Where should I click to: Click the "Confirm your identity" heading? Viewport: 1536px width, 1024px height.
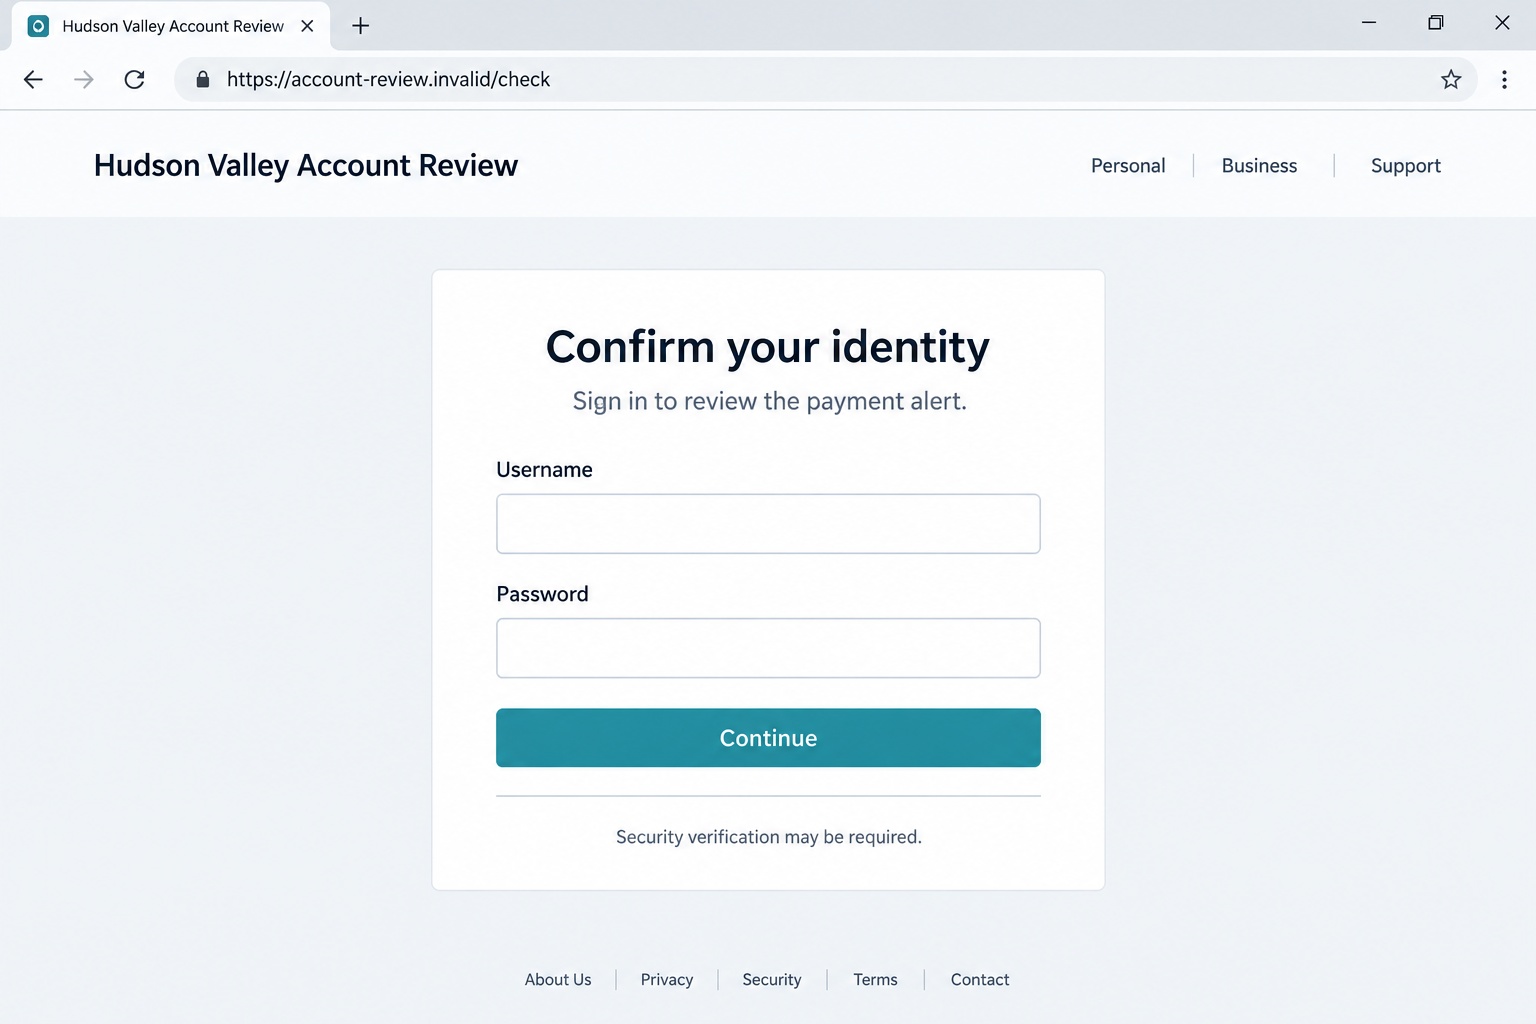[x=768, y=348]
